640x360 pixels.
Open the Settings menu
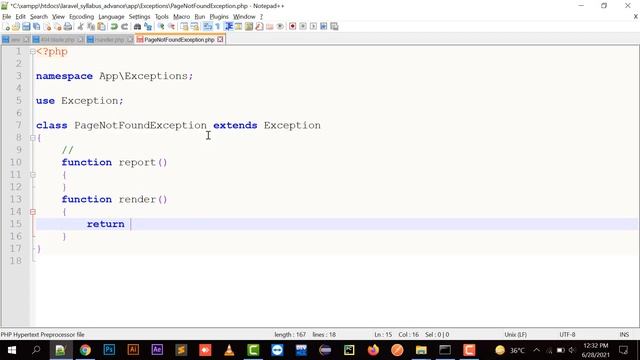pyautogui.click(x=139, y=17)
